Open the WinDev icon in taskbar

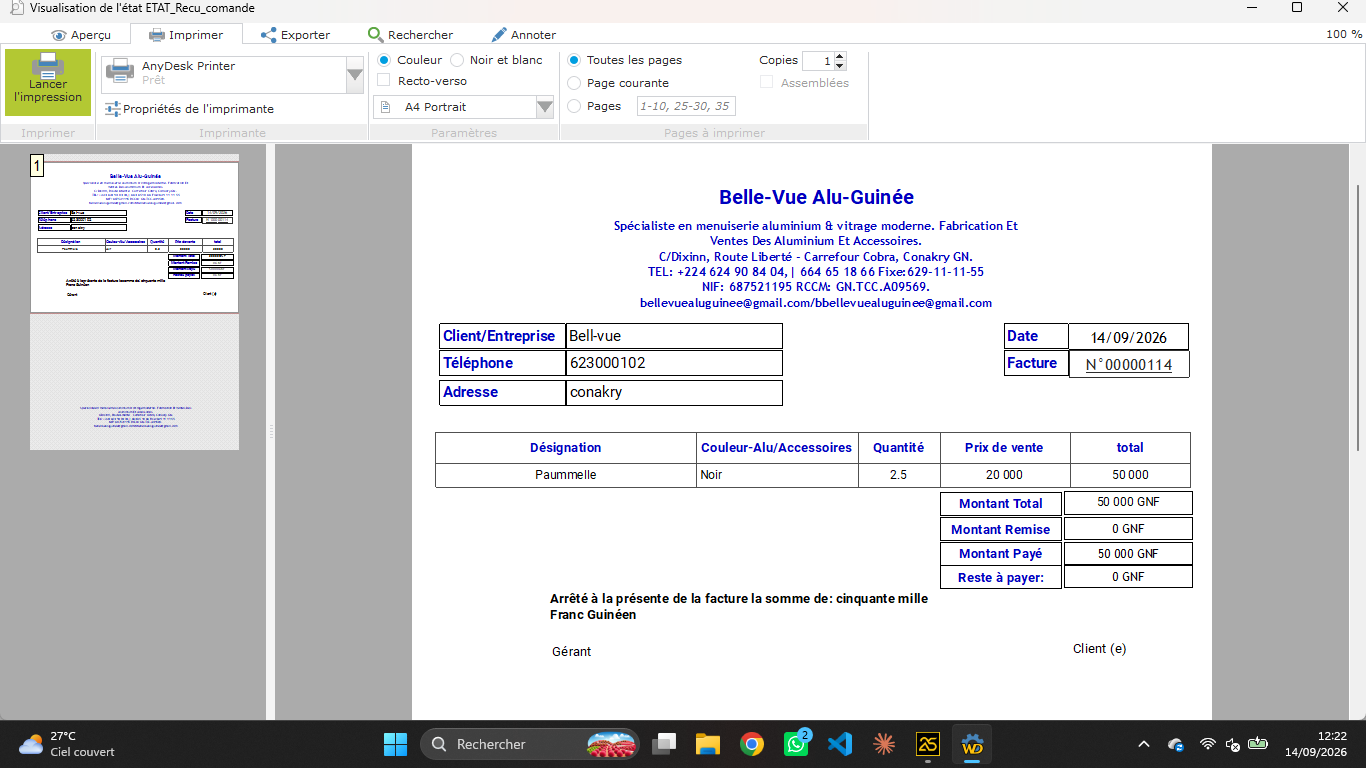point(972,744)
